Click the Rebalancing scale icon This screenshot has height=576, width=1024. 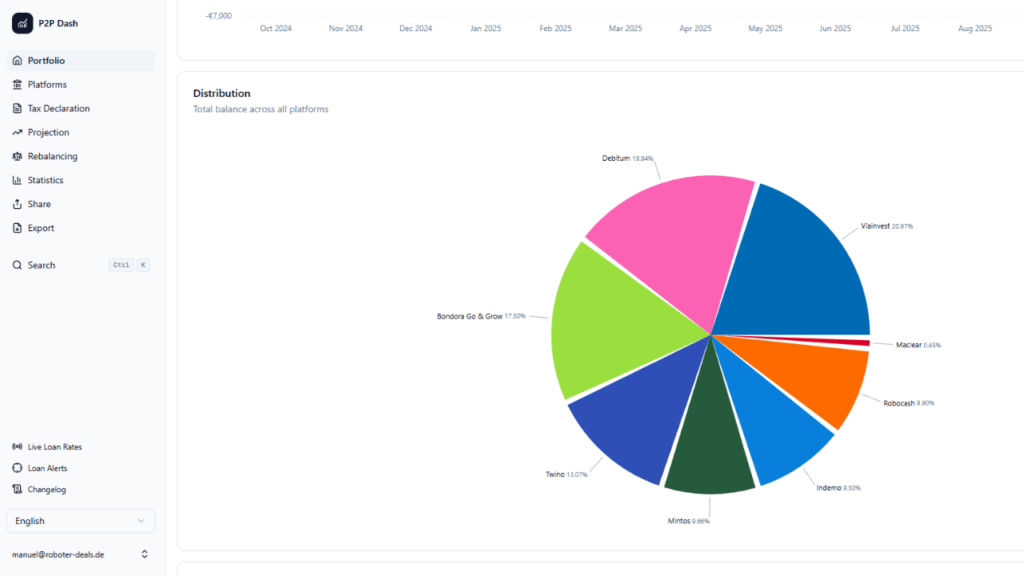point(17,157)
